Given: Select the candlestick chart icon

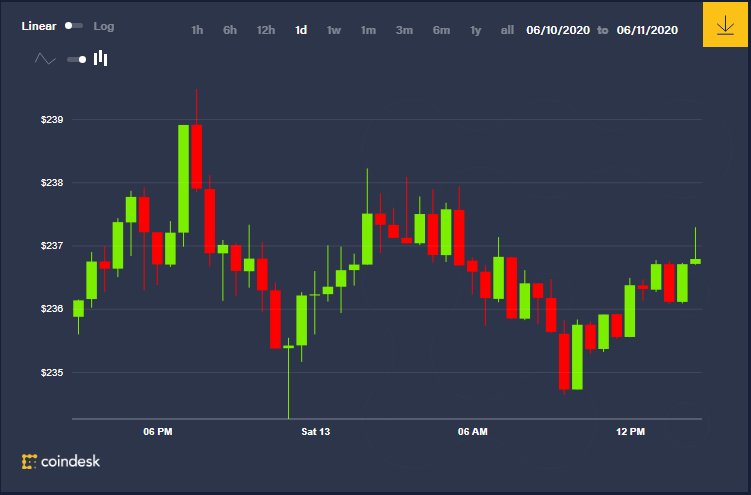Looking at the screenshot, I should pos(101,58).
